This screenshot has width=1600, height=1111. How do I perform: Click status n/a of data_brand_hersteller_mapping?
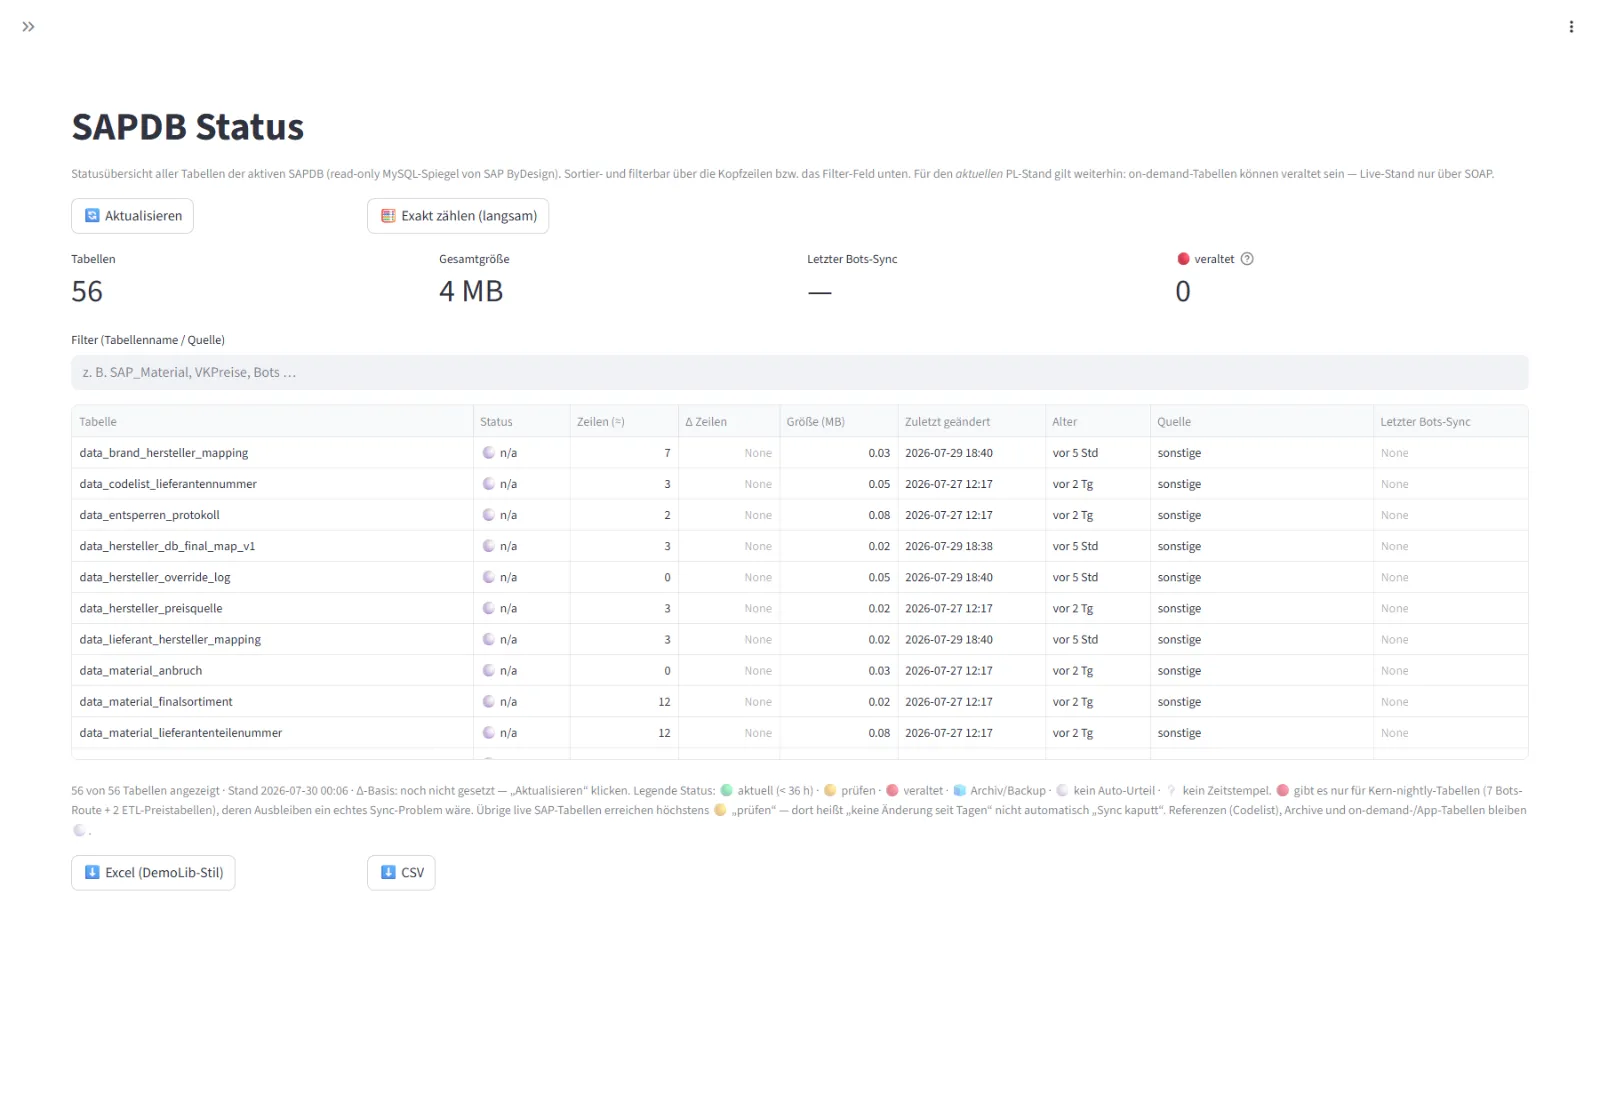click(x=521, y=453)
